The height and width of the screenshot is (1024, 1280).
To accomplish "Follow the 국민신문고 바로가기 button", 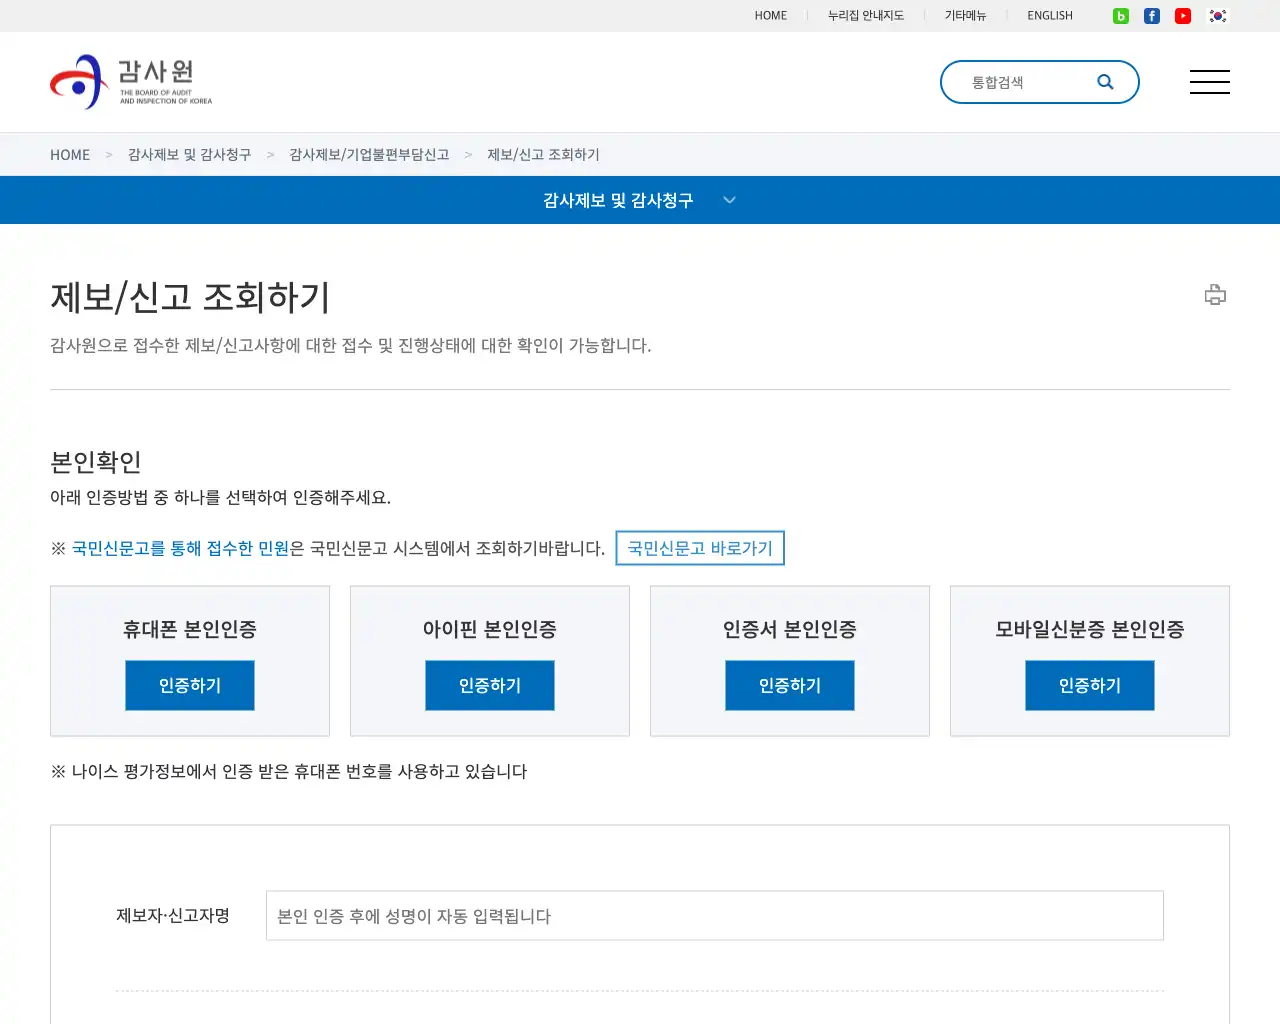I will 700,548.
